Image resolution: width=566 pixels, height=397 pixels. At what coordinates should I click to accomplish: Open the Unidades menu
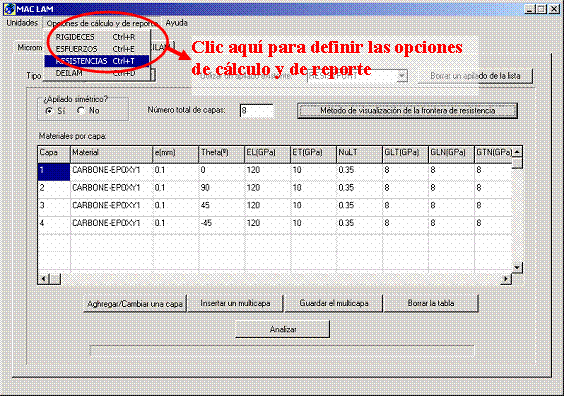pyautogui.click(x=22, y=23)
